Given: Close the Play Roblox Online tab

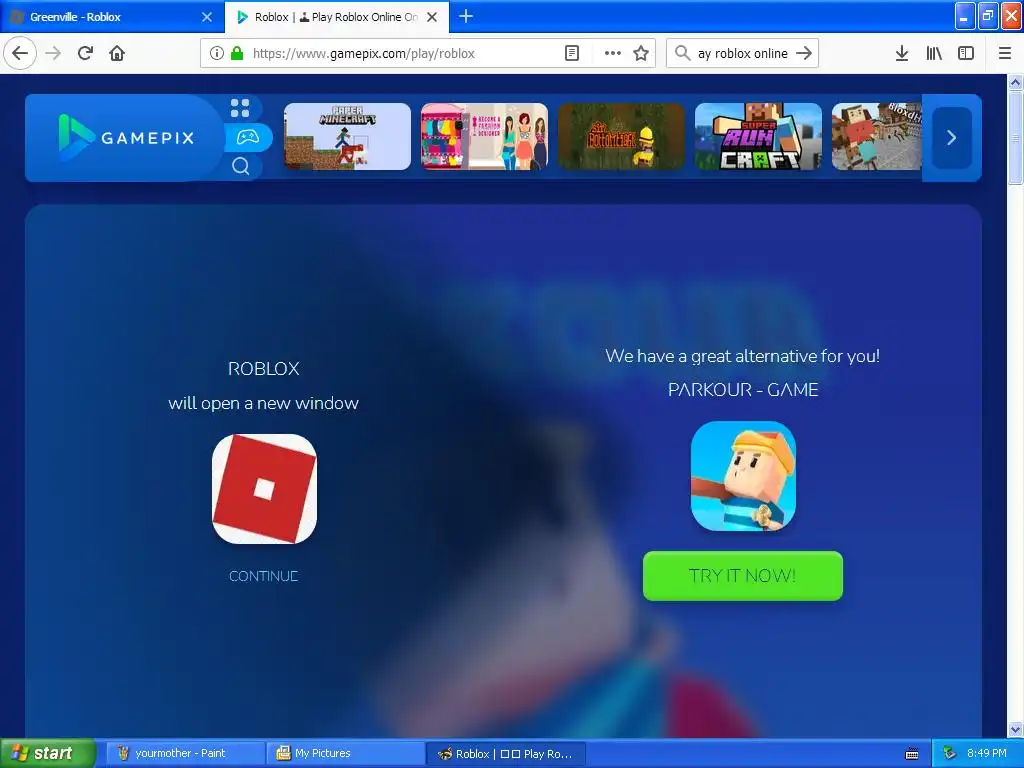Looking at the screenshot, I should (432, 17).
